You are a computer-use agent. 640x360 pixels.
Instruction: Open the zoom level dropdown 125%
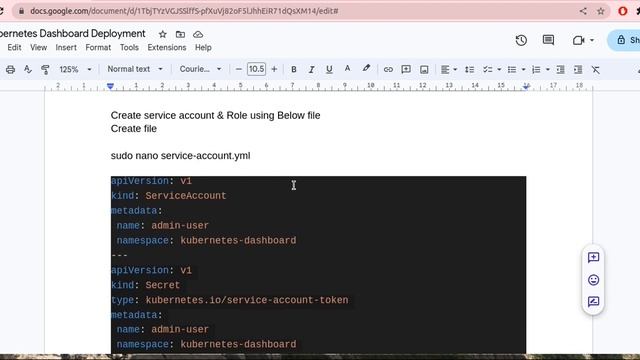[75, 69]
